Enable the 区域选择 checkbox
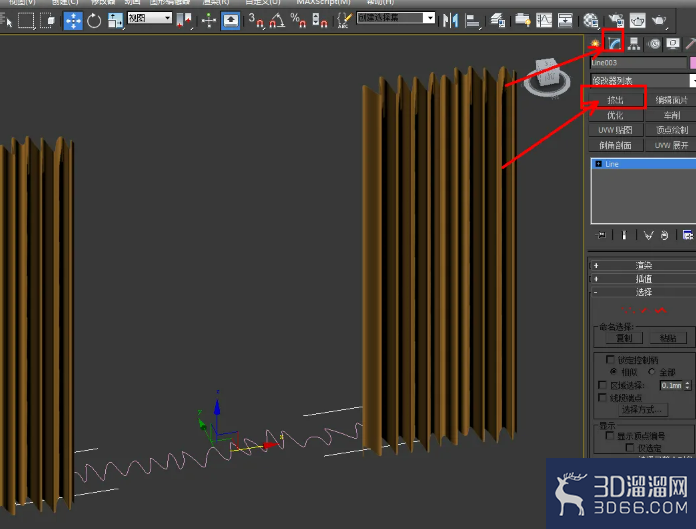Image resolution: width=696 pixels, height=529 pixels. [602, 385]
